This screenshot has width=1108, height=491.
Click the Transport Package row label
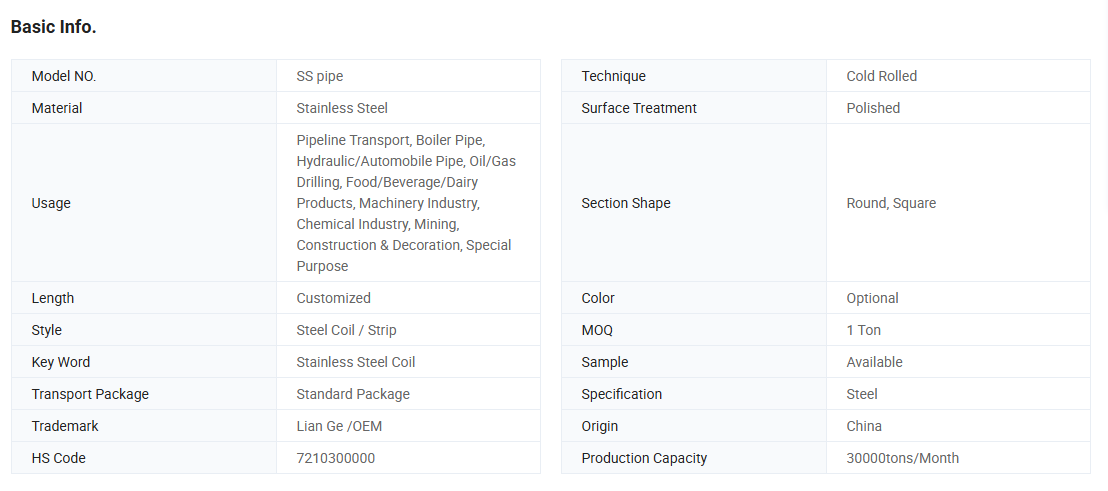[x=90, y=394]
